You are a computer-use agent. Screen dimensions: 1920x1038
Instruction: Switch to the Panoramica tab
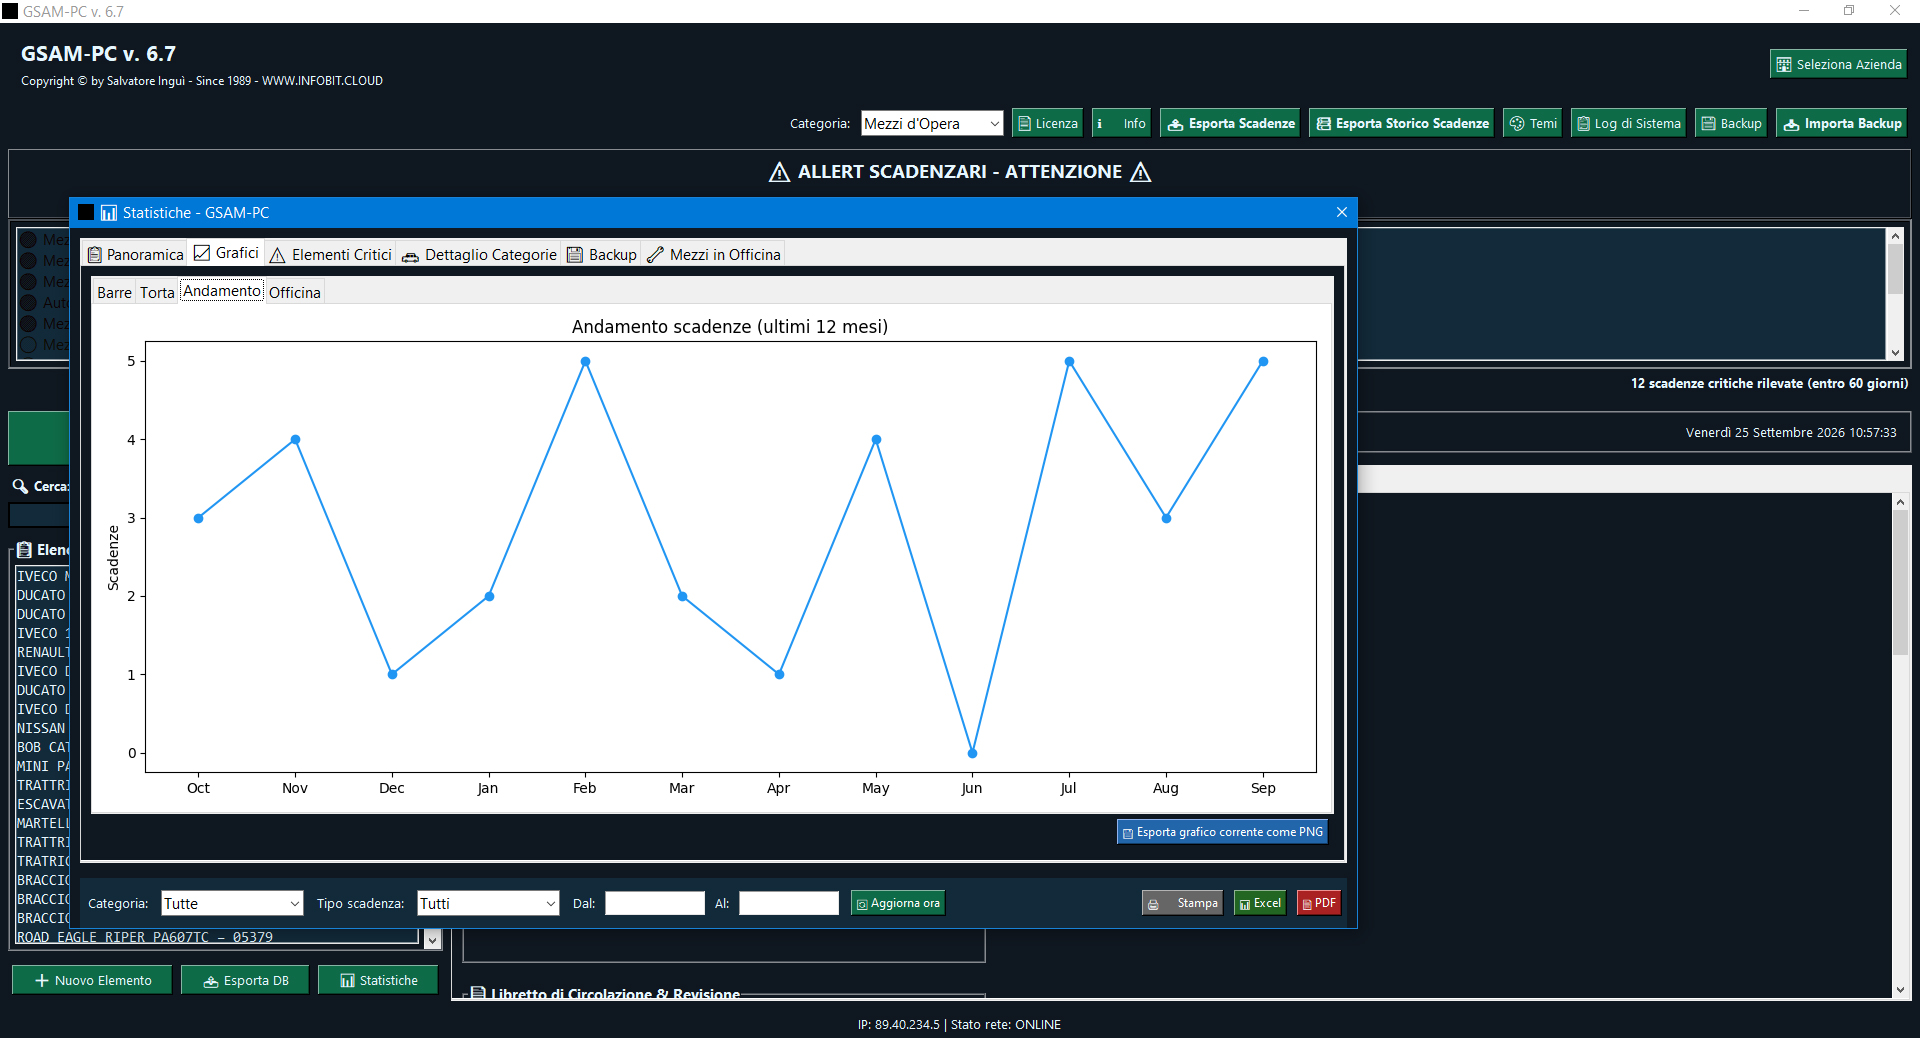(135, 254)
